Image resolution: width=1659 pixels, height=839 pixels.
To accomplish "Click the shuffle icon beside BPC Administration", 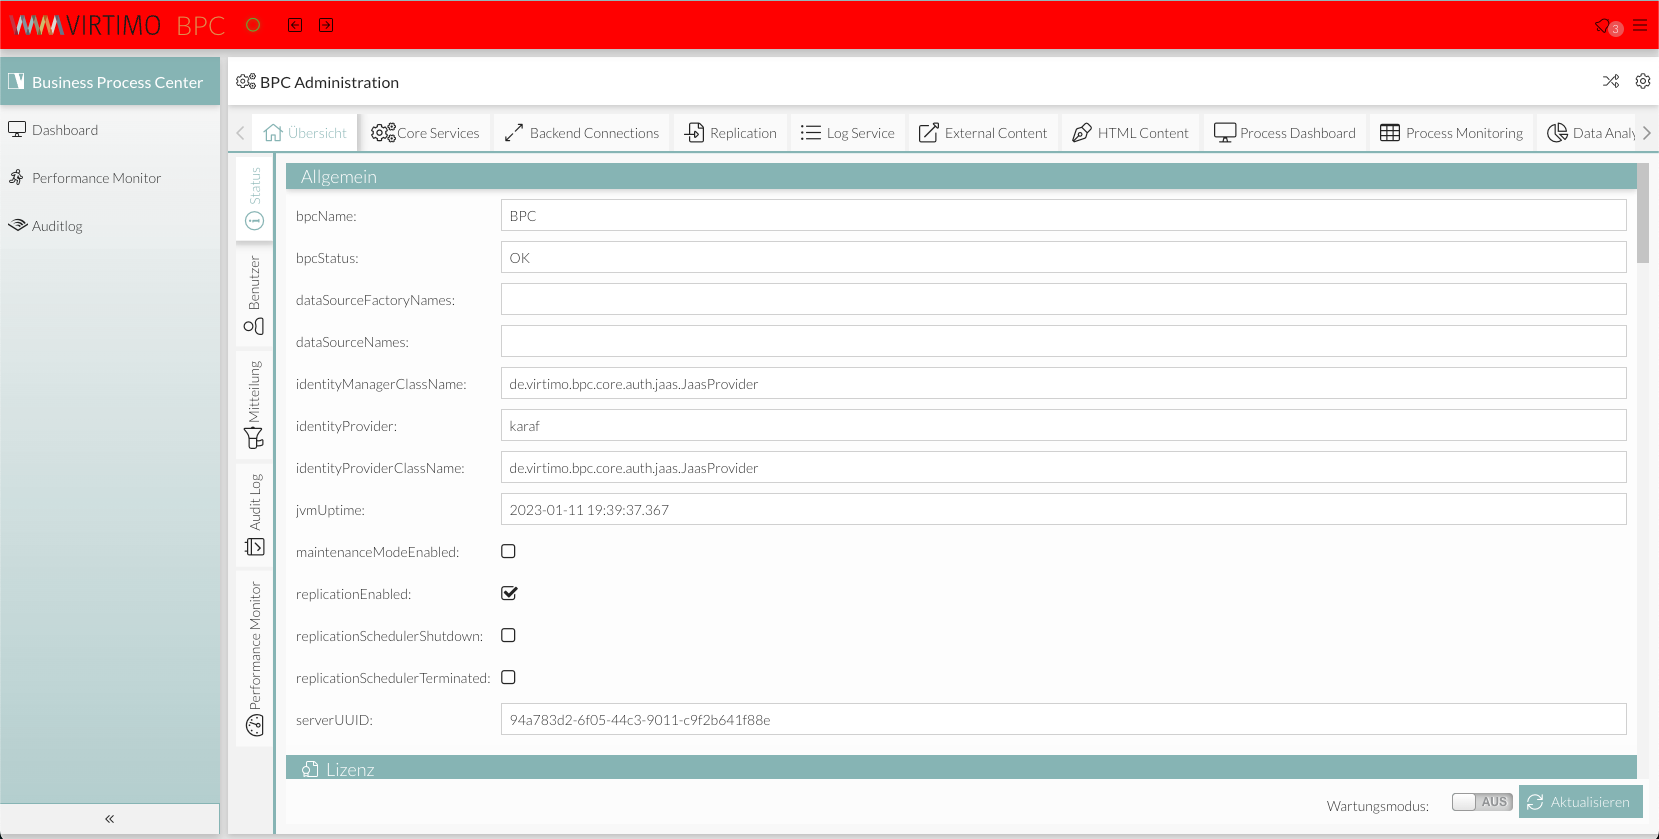I will point(1610,81).
